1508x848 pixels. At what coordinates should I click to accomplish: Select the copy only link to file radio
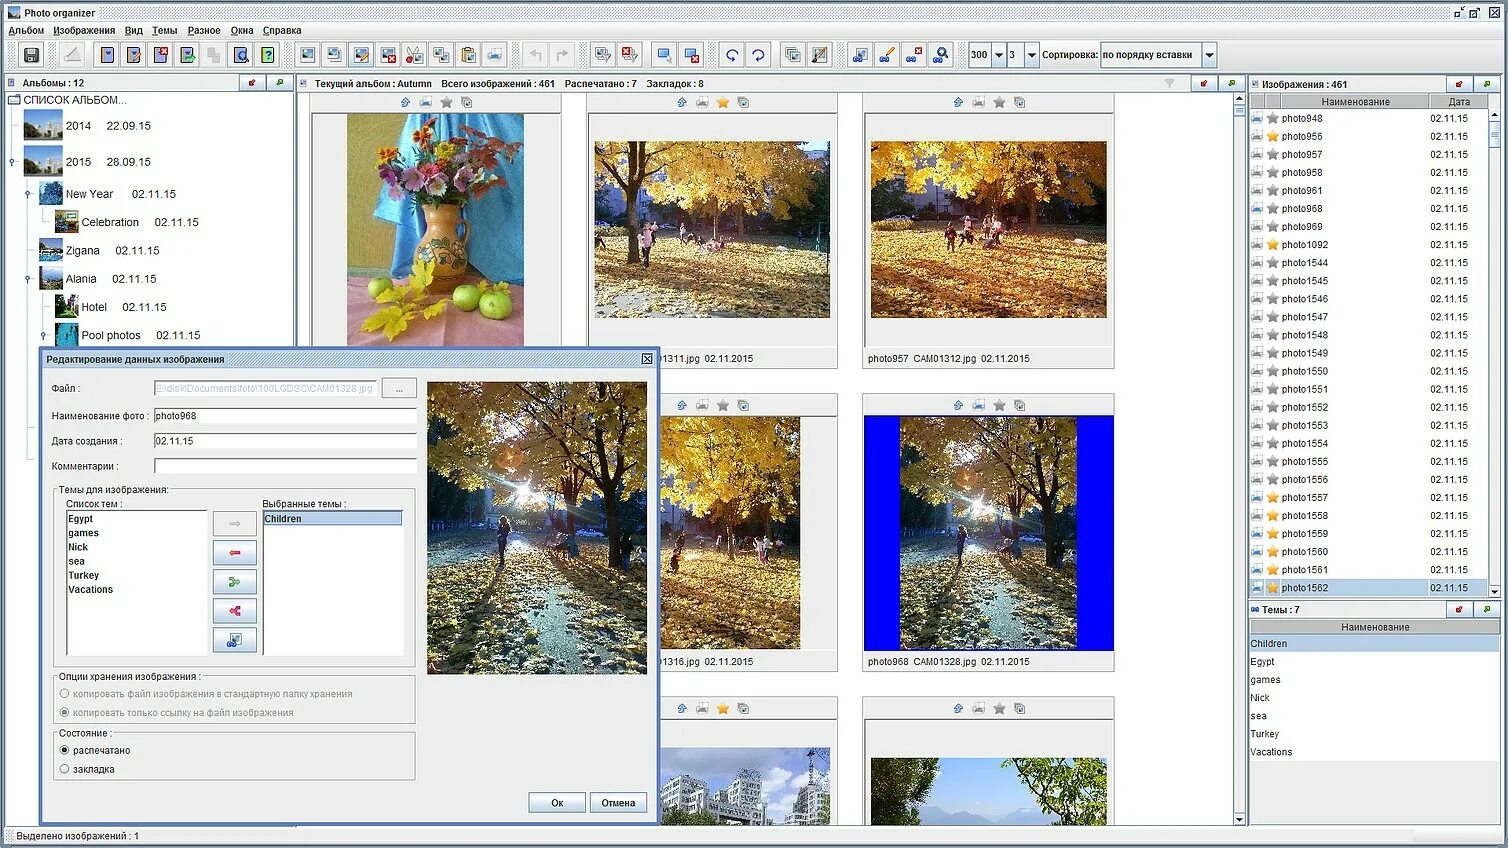pyautogui.click(x=65, y=713)
